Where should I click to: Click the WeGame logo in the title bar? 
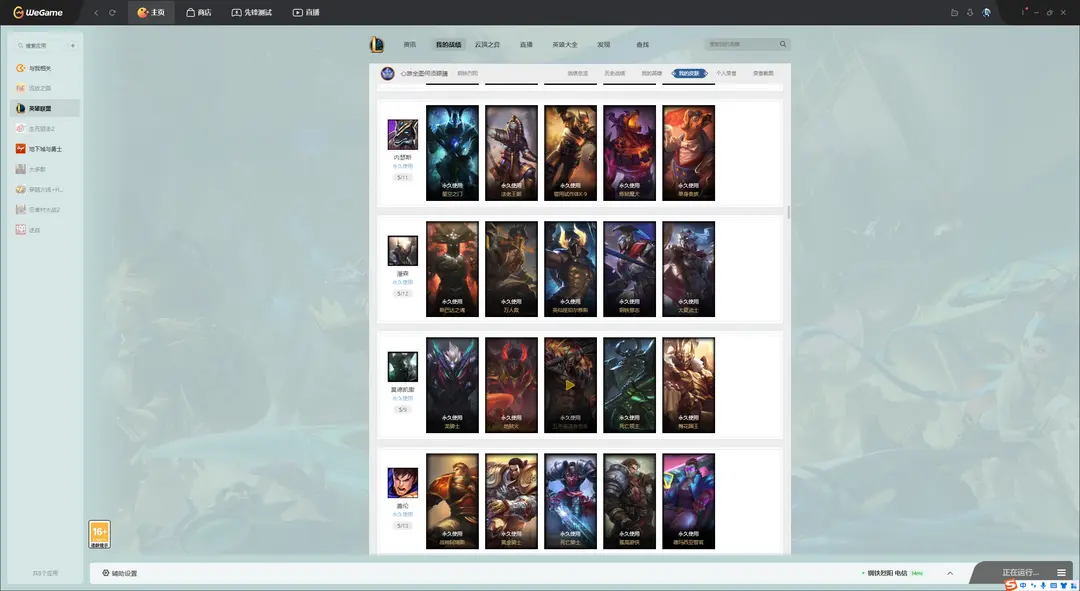[38, 12]
